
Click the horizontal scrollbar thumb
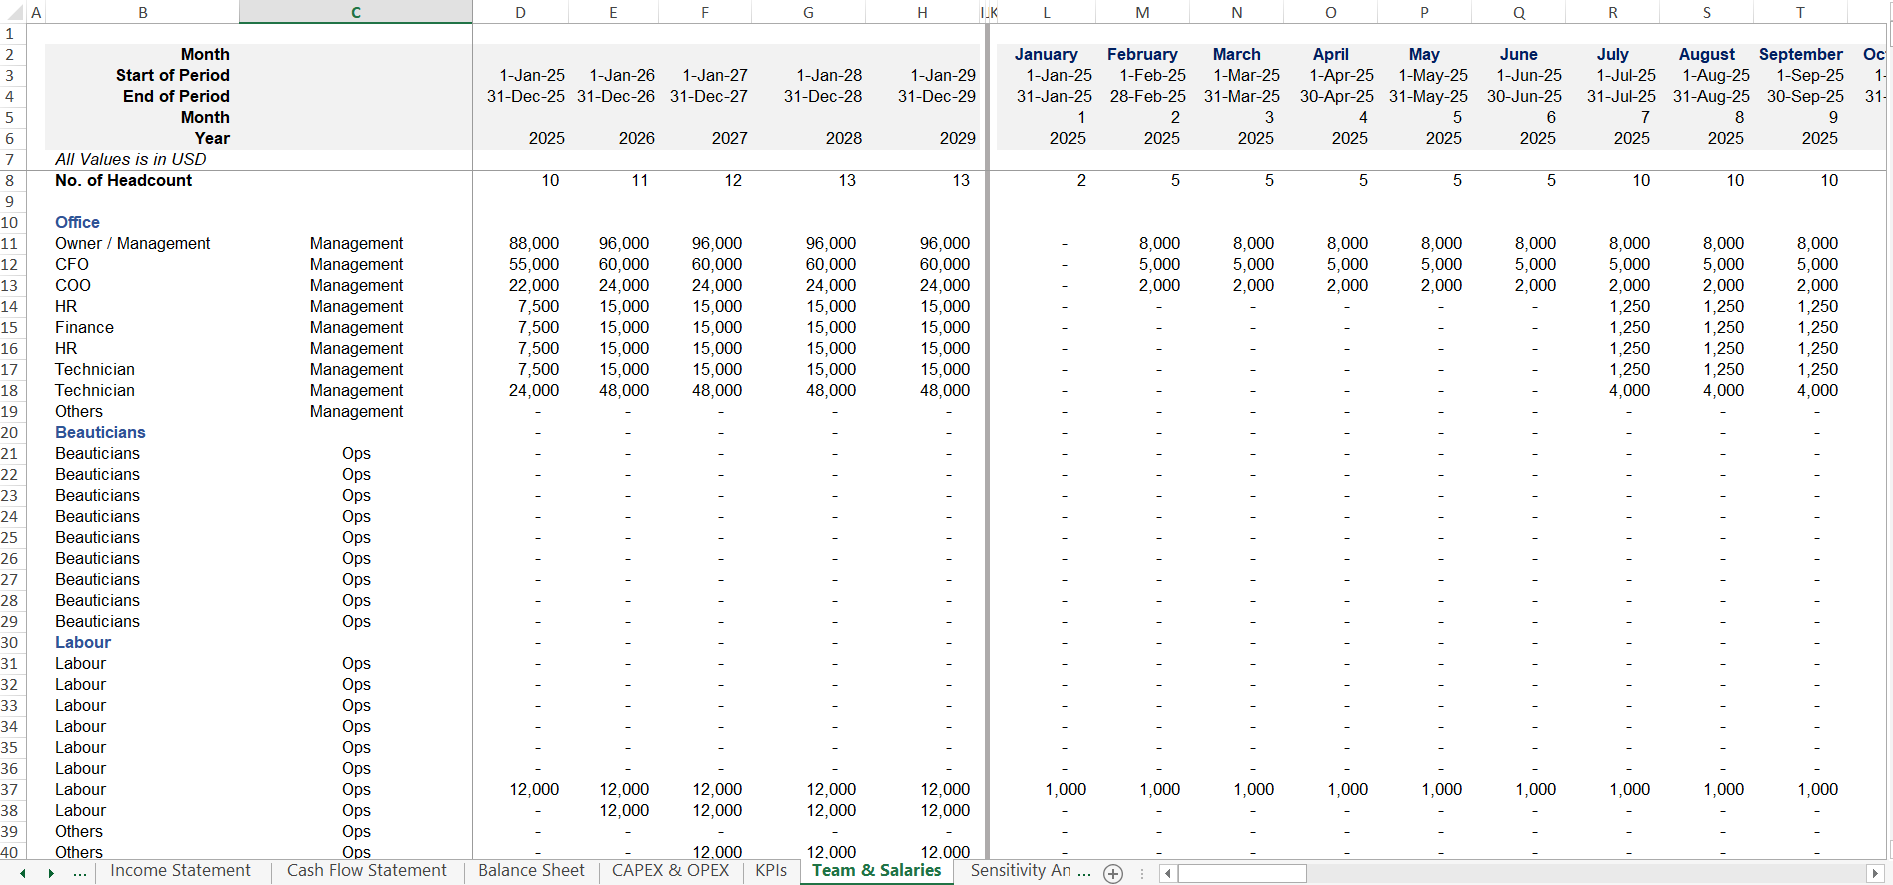pos(1242,873)
